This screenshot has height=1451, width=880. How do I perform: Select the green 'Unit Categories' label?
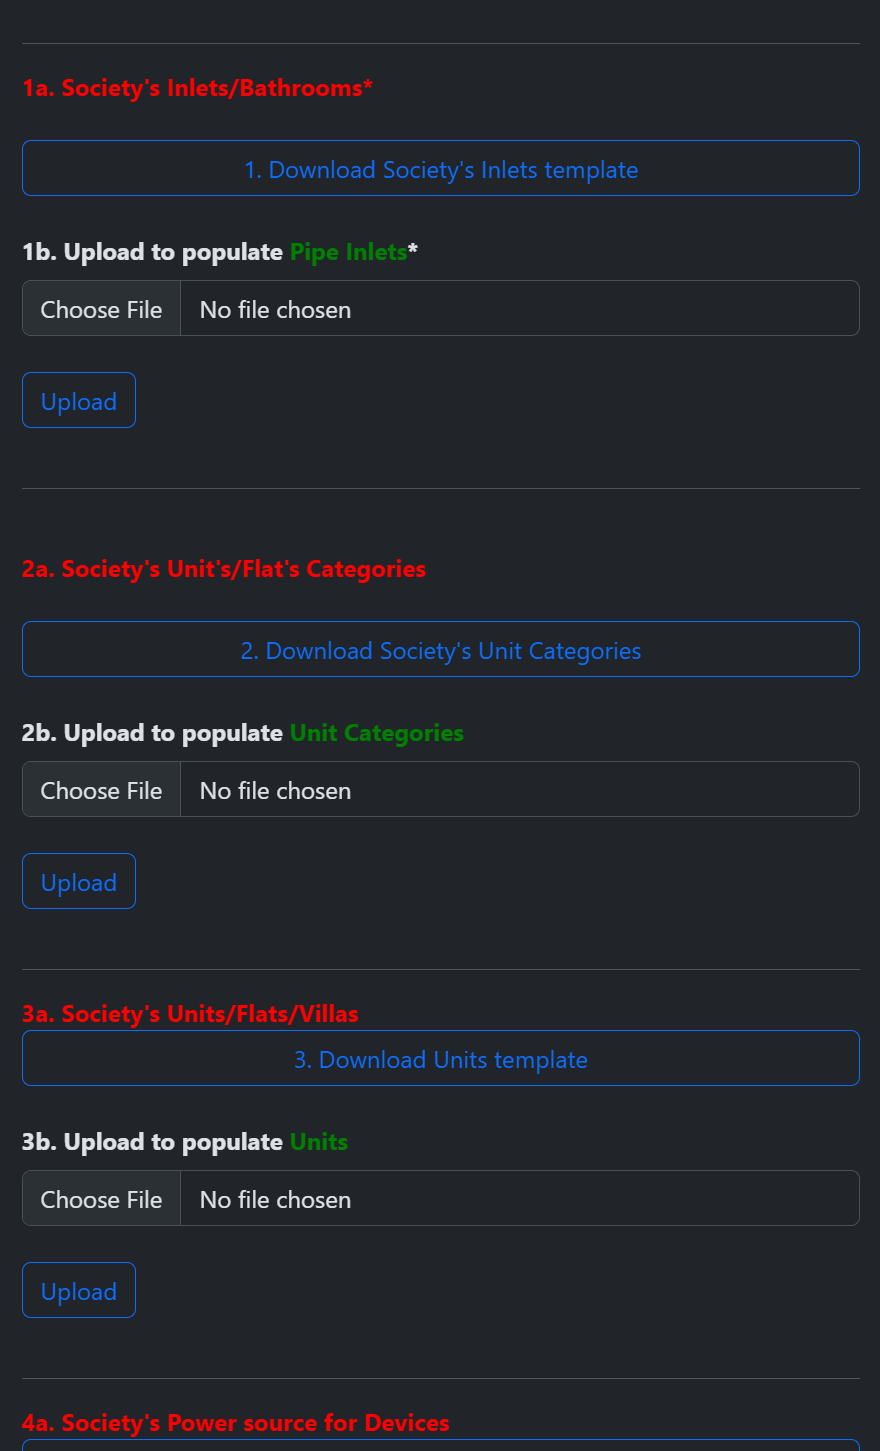[377, 733]
